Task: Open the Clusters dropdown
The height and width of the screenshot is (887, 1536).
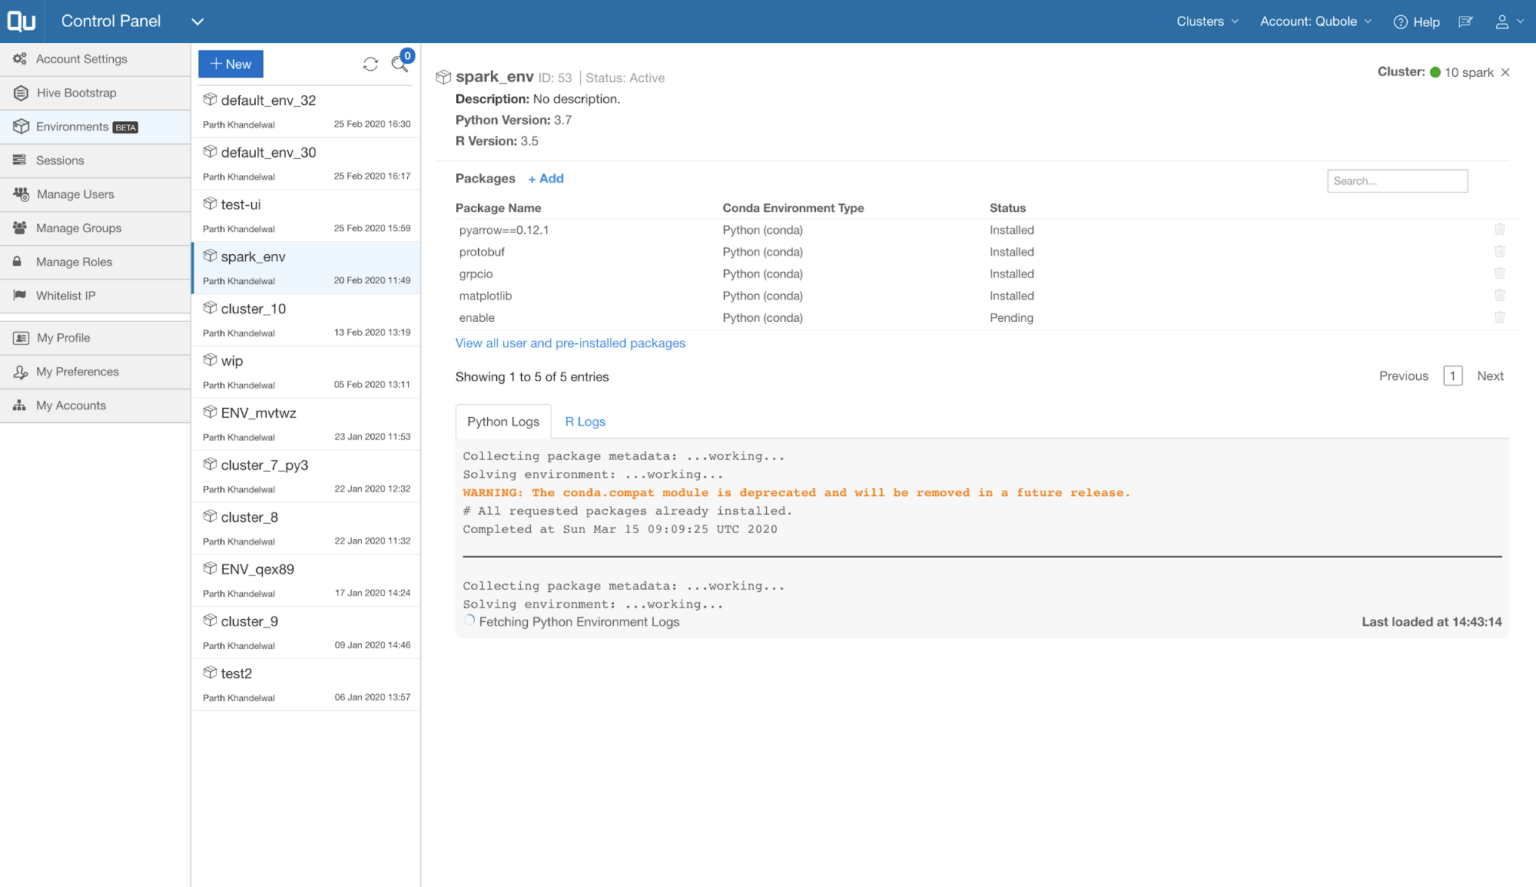Action: click(1206, 21)
